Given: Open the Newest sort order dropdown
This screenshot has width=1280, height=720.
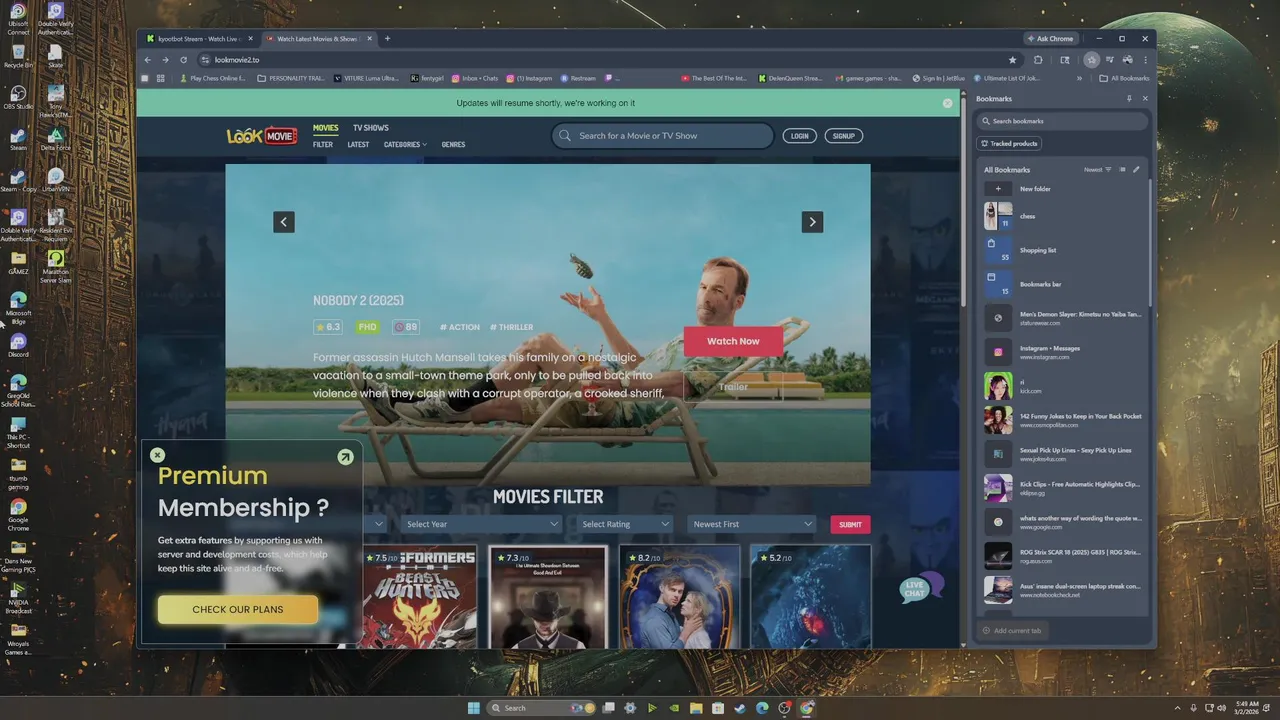Looking at the screenshot, I should [x=1097, y=170].
